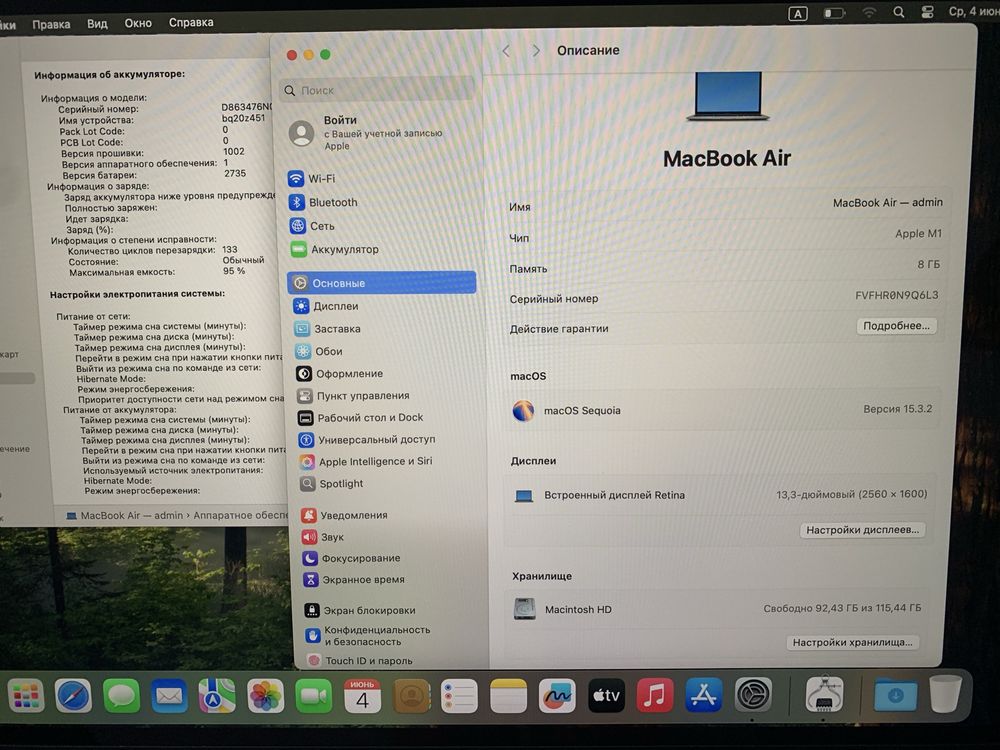Open Apple TV app in Dock

pyautogui.click(x=606, y=695)
